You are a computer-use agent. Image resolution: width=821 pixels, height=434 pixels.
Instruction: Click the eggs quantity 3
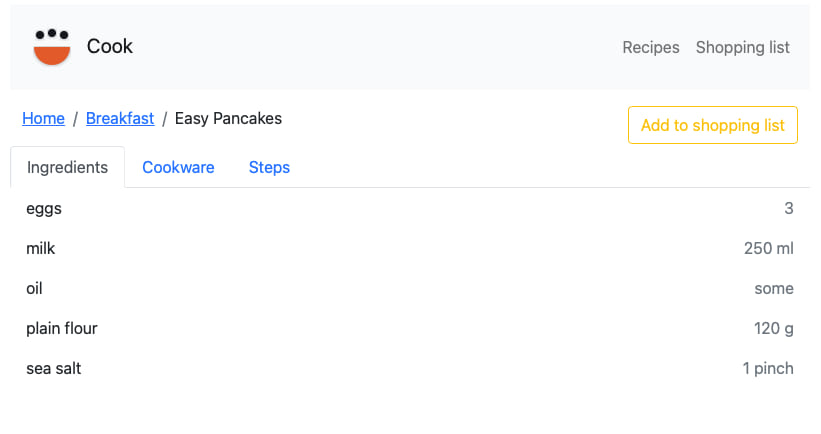(789, 208)
